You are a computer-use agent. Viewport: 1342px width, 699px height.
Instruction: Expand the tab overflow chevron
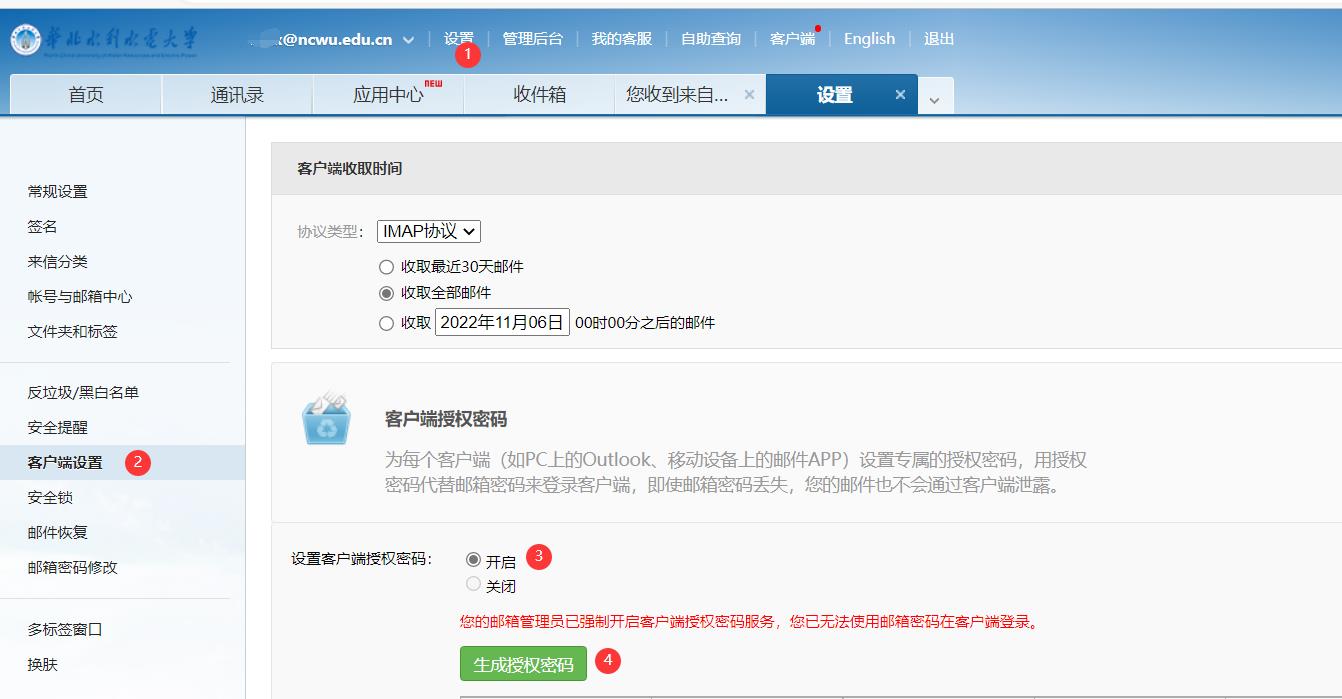click(935, 99)
